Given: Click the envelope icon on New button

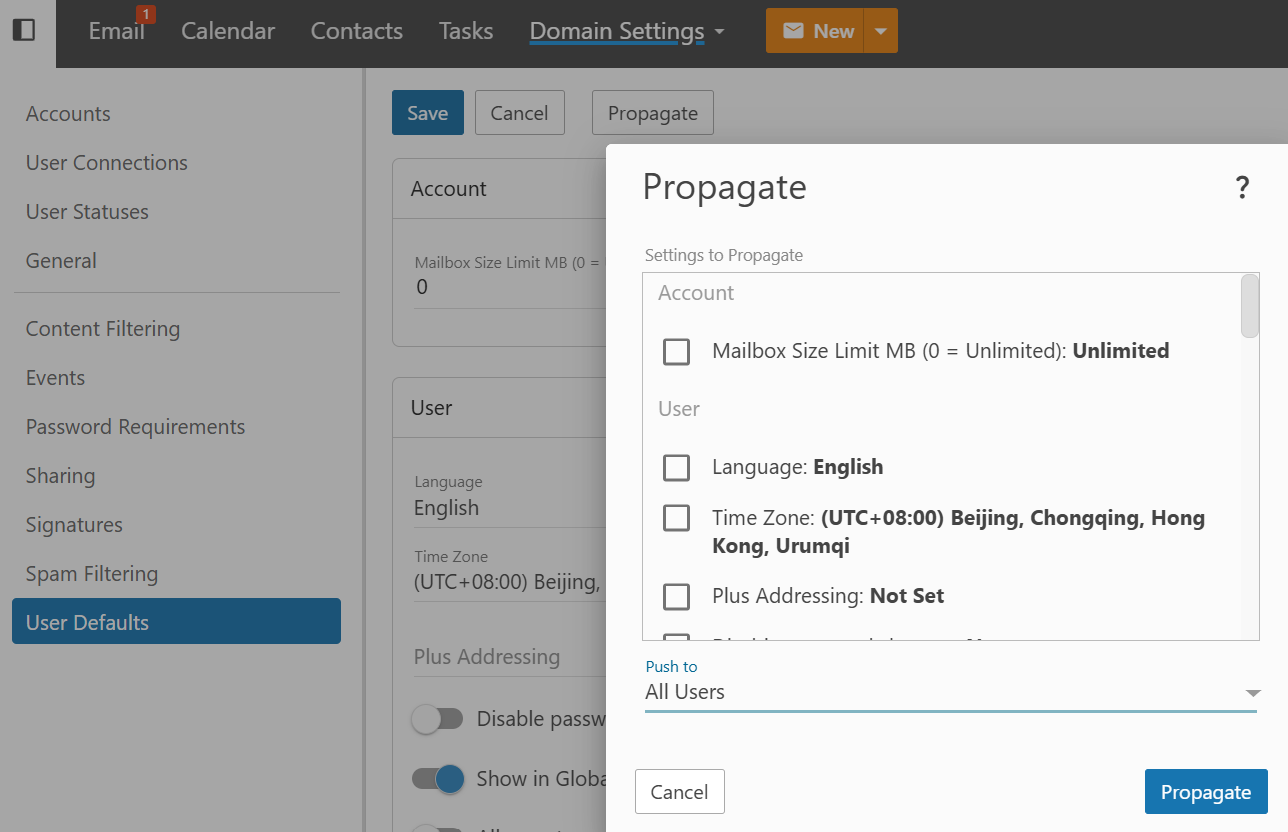Looking at the screenshot, I should coord(793,31).
